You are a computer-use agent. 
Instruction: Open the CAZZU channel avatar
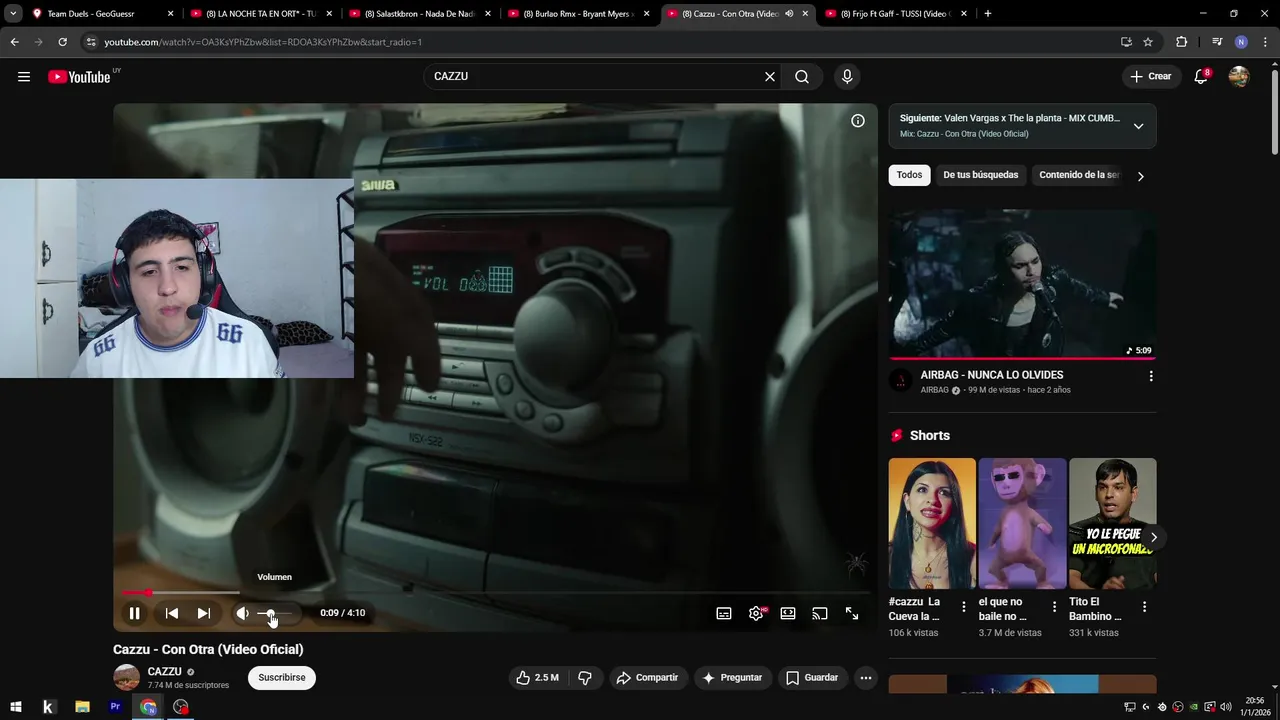click(127, 678)
